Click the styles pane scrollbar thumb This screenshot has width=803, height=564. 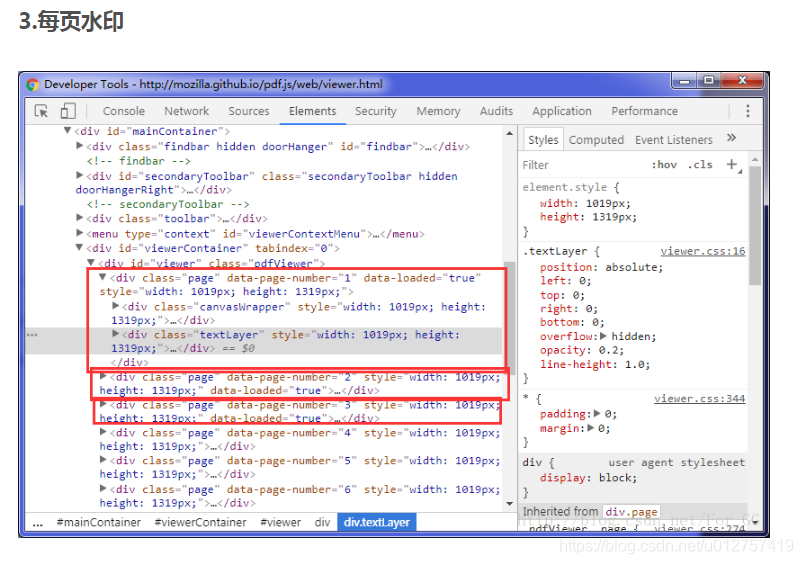coord(754,224)
